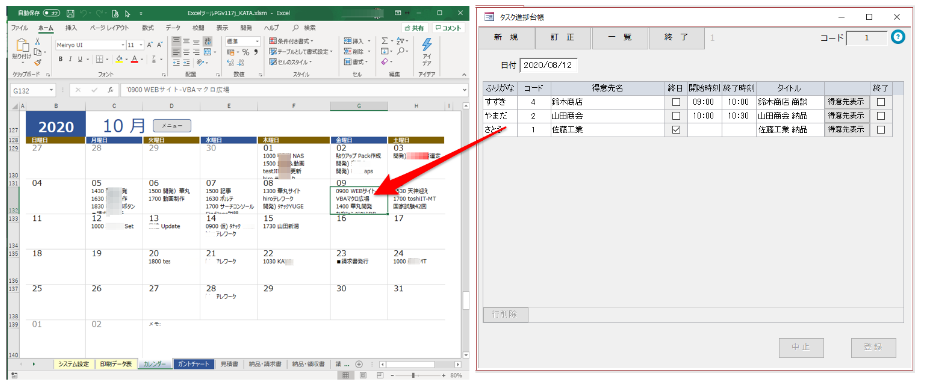Apply the red font color swatch

(x=134, y=59)
